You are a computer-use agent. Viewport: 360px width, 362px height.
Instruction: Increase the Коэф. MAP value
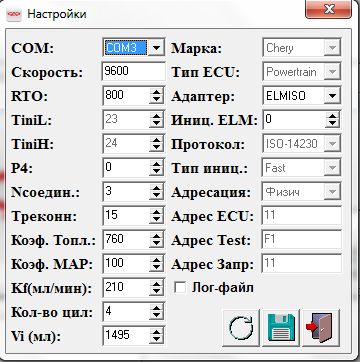(156, 260)
